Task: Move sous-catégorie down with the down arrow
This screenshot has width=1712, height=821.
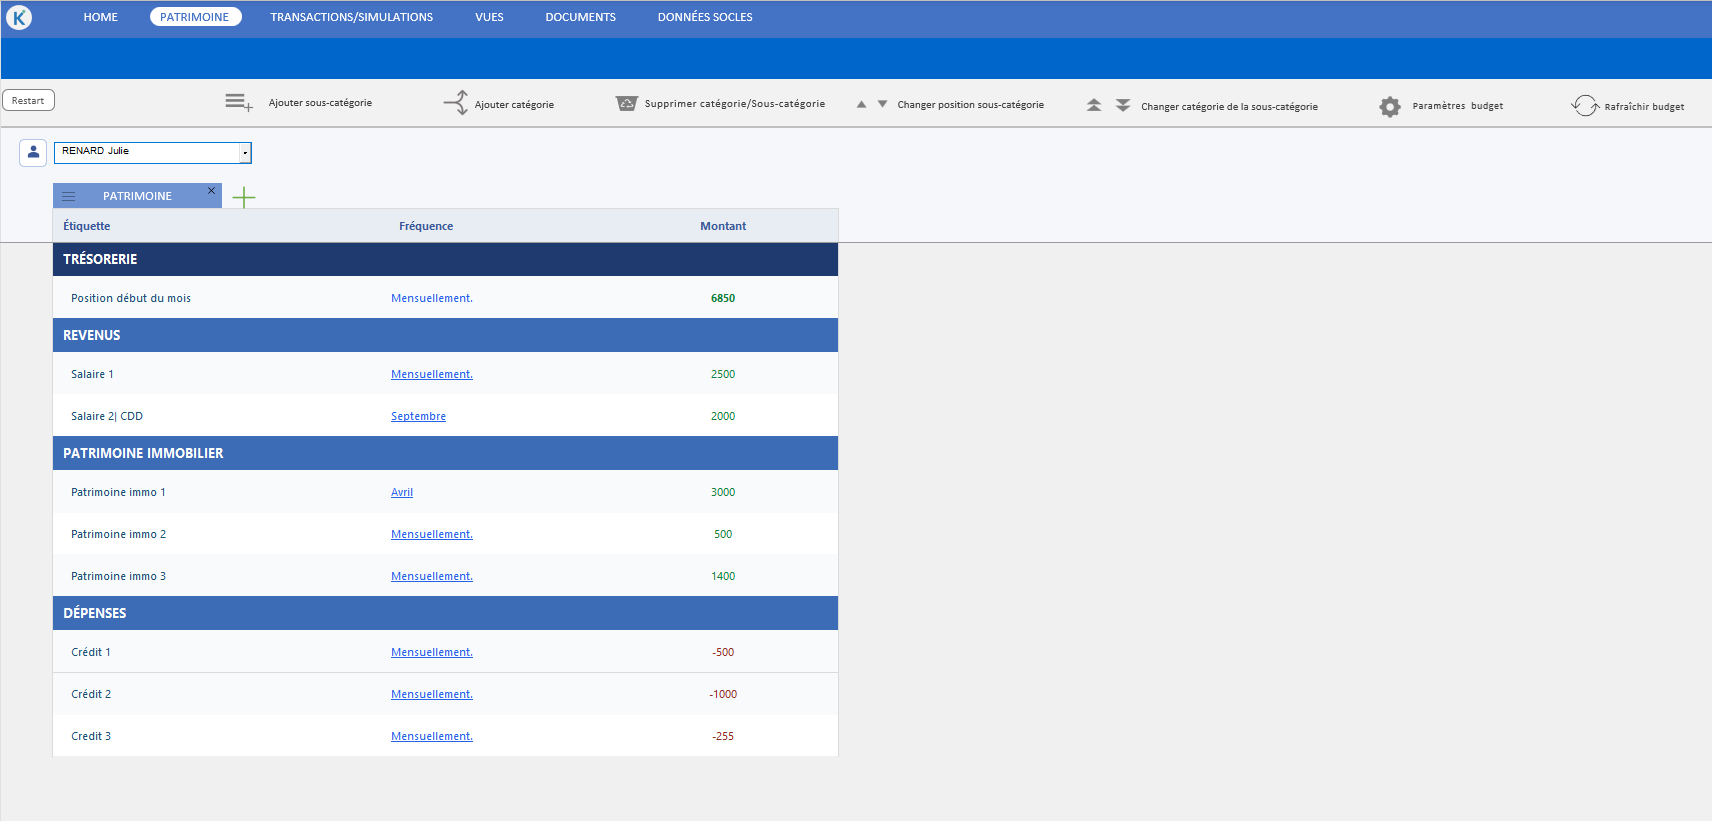Action: click(x=882, y=104)
